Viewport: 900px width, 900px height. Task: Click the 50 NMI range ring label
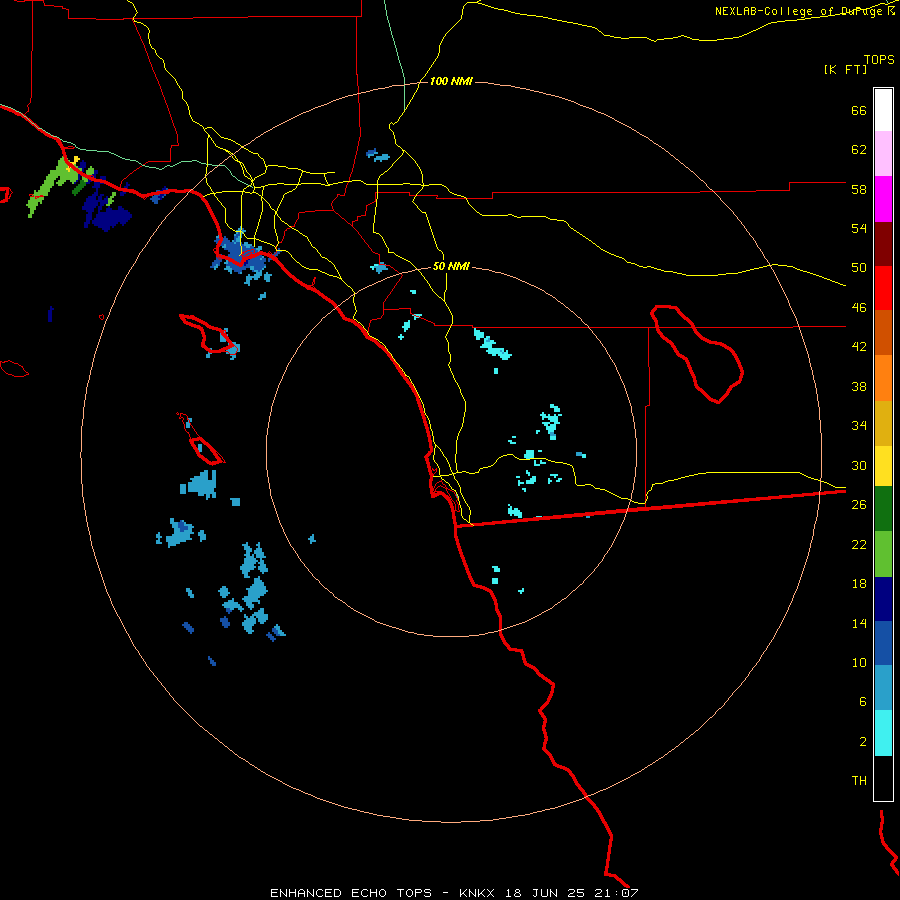coord(451,266)
